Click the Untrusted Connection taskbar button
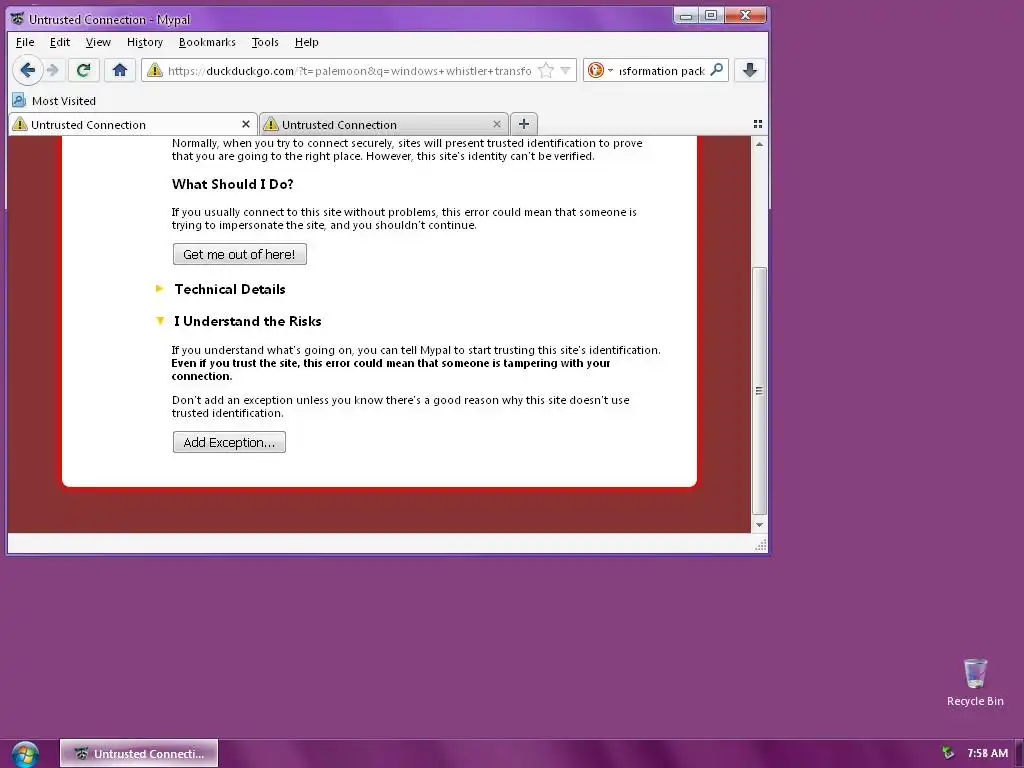The height and width of the screenshot is (768, 1024). tap(139, 754)
